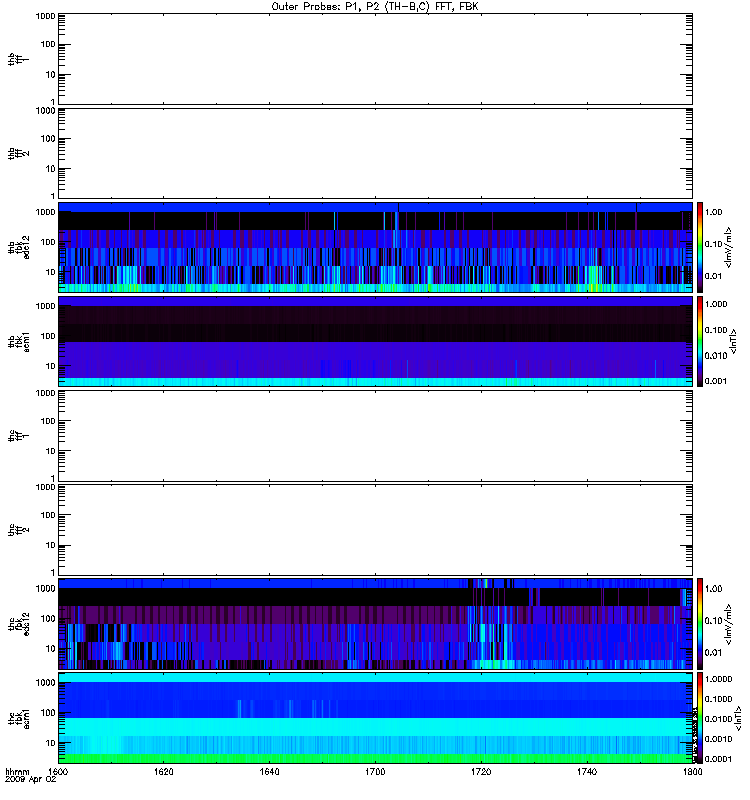Click the '0.01' label on thc edc12 color bar
Image resolution: width=750 pixels, height=800 pixels.
coord(713,653)
